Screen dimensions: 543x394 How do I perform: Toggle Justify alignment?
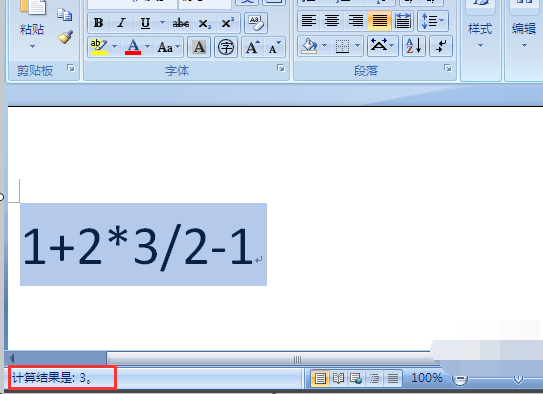(380, 21)
